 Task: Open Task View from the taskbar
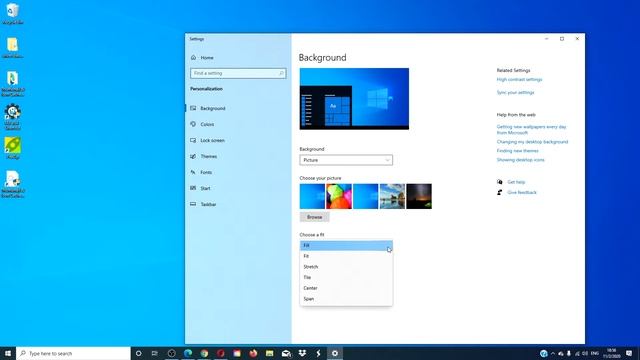pos(155,353)
